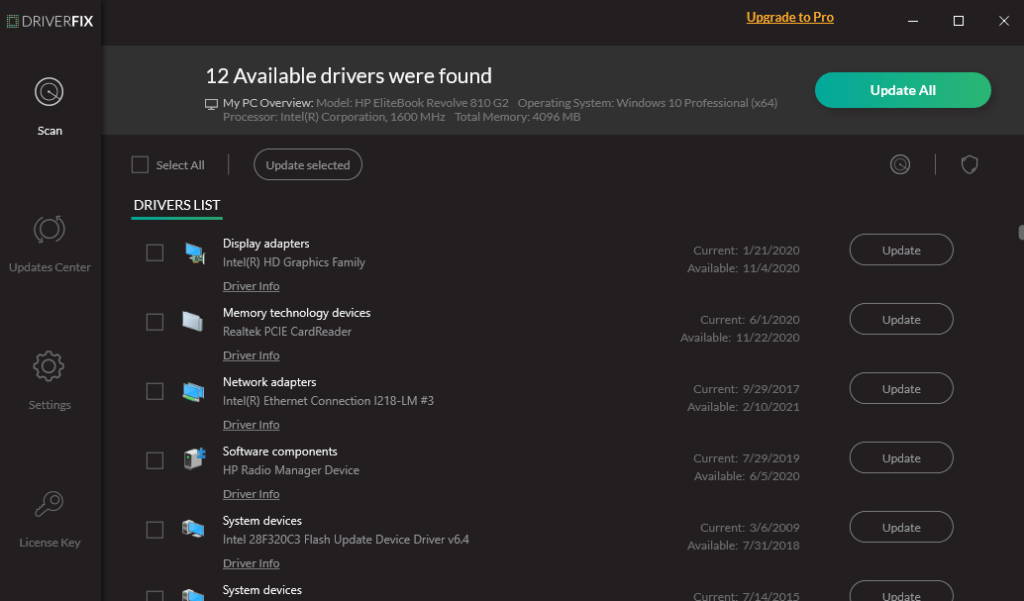The height and width of the screenshot is (601, 1024).
Task: Open Driver Info for Intel HD Graphics Family
Action: coord(251,286)
